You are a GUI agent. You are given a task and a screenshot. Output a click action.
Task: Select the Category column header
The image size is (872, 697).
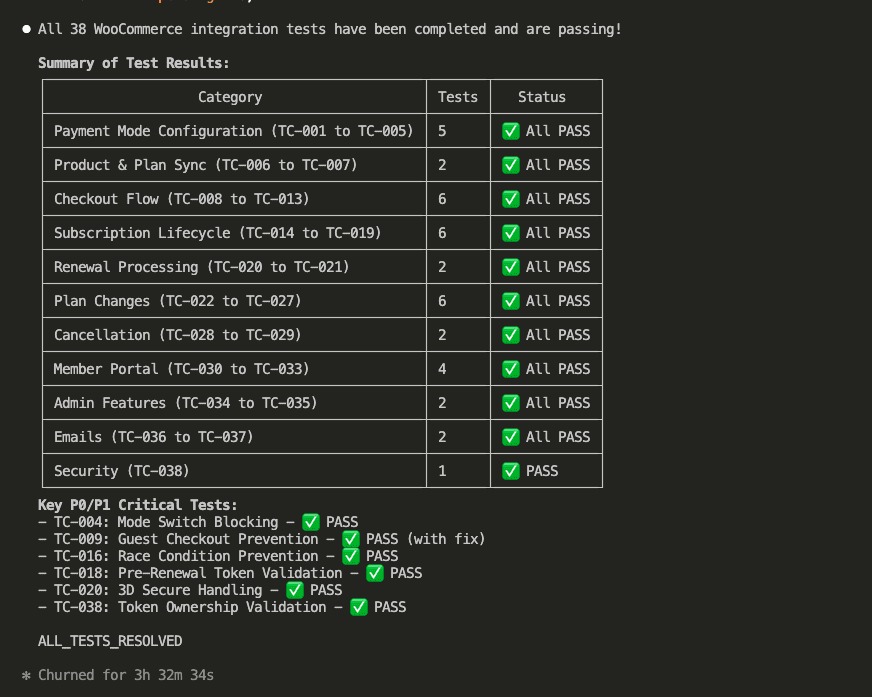click(230, 96)
